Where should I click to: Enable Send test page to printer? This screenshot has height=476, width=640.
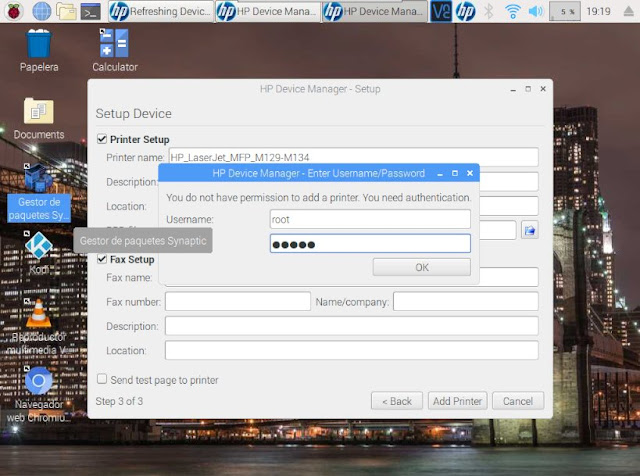pyautogui.click(x=102, y=379)
